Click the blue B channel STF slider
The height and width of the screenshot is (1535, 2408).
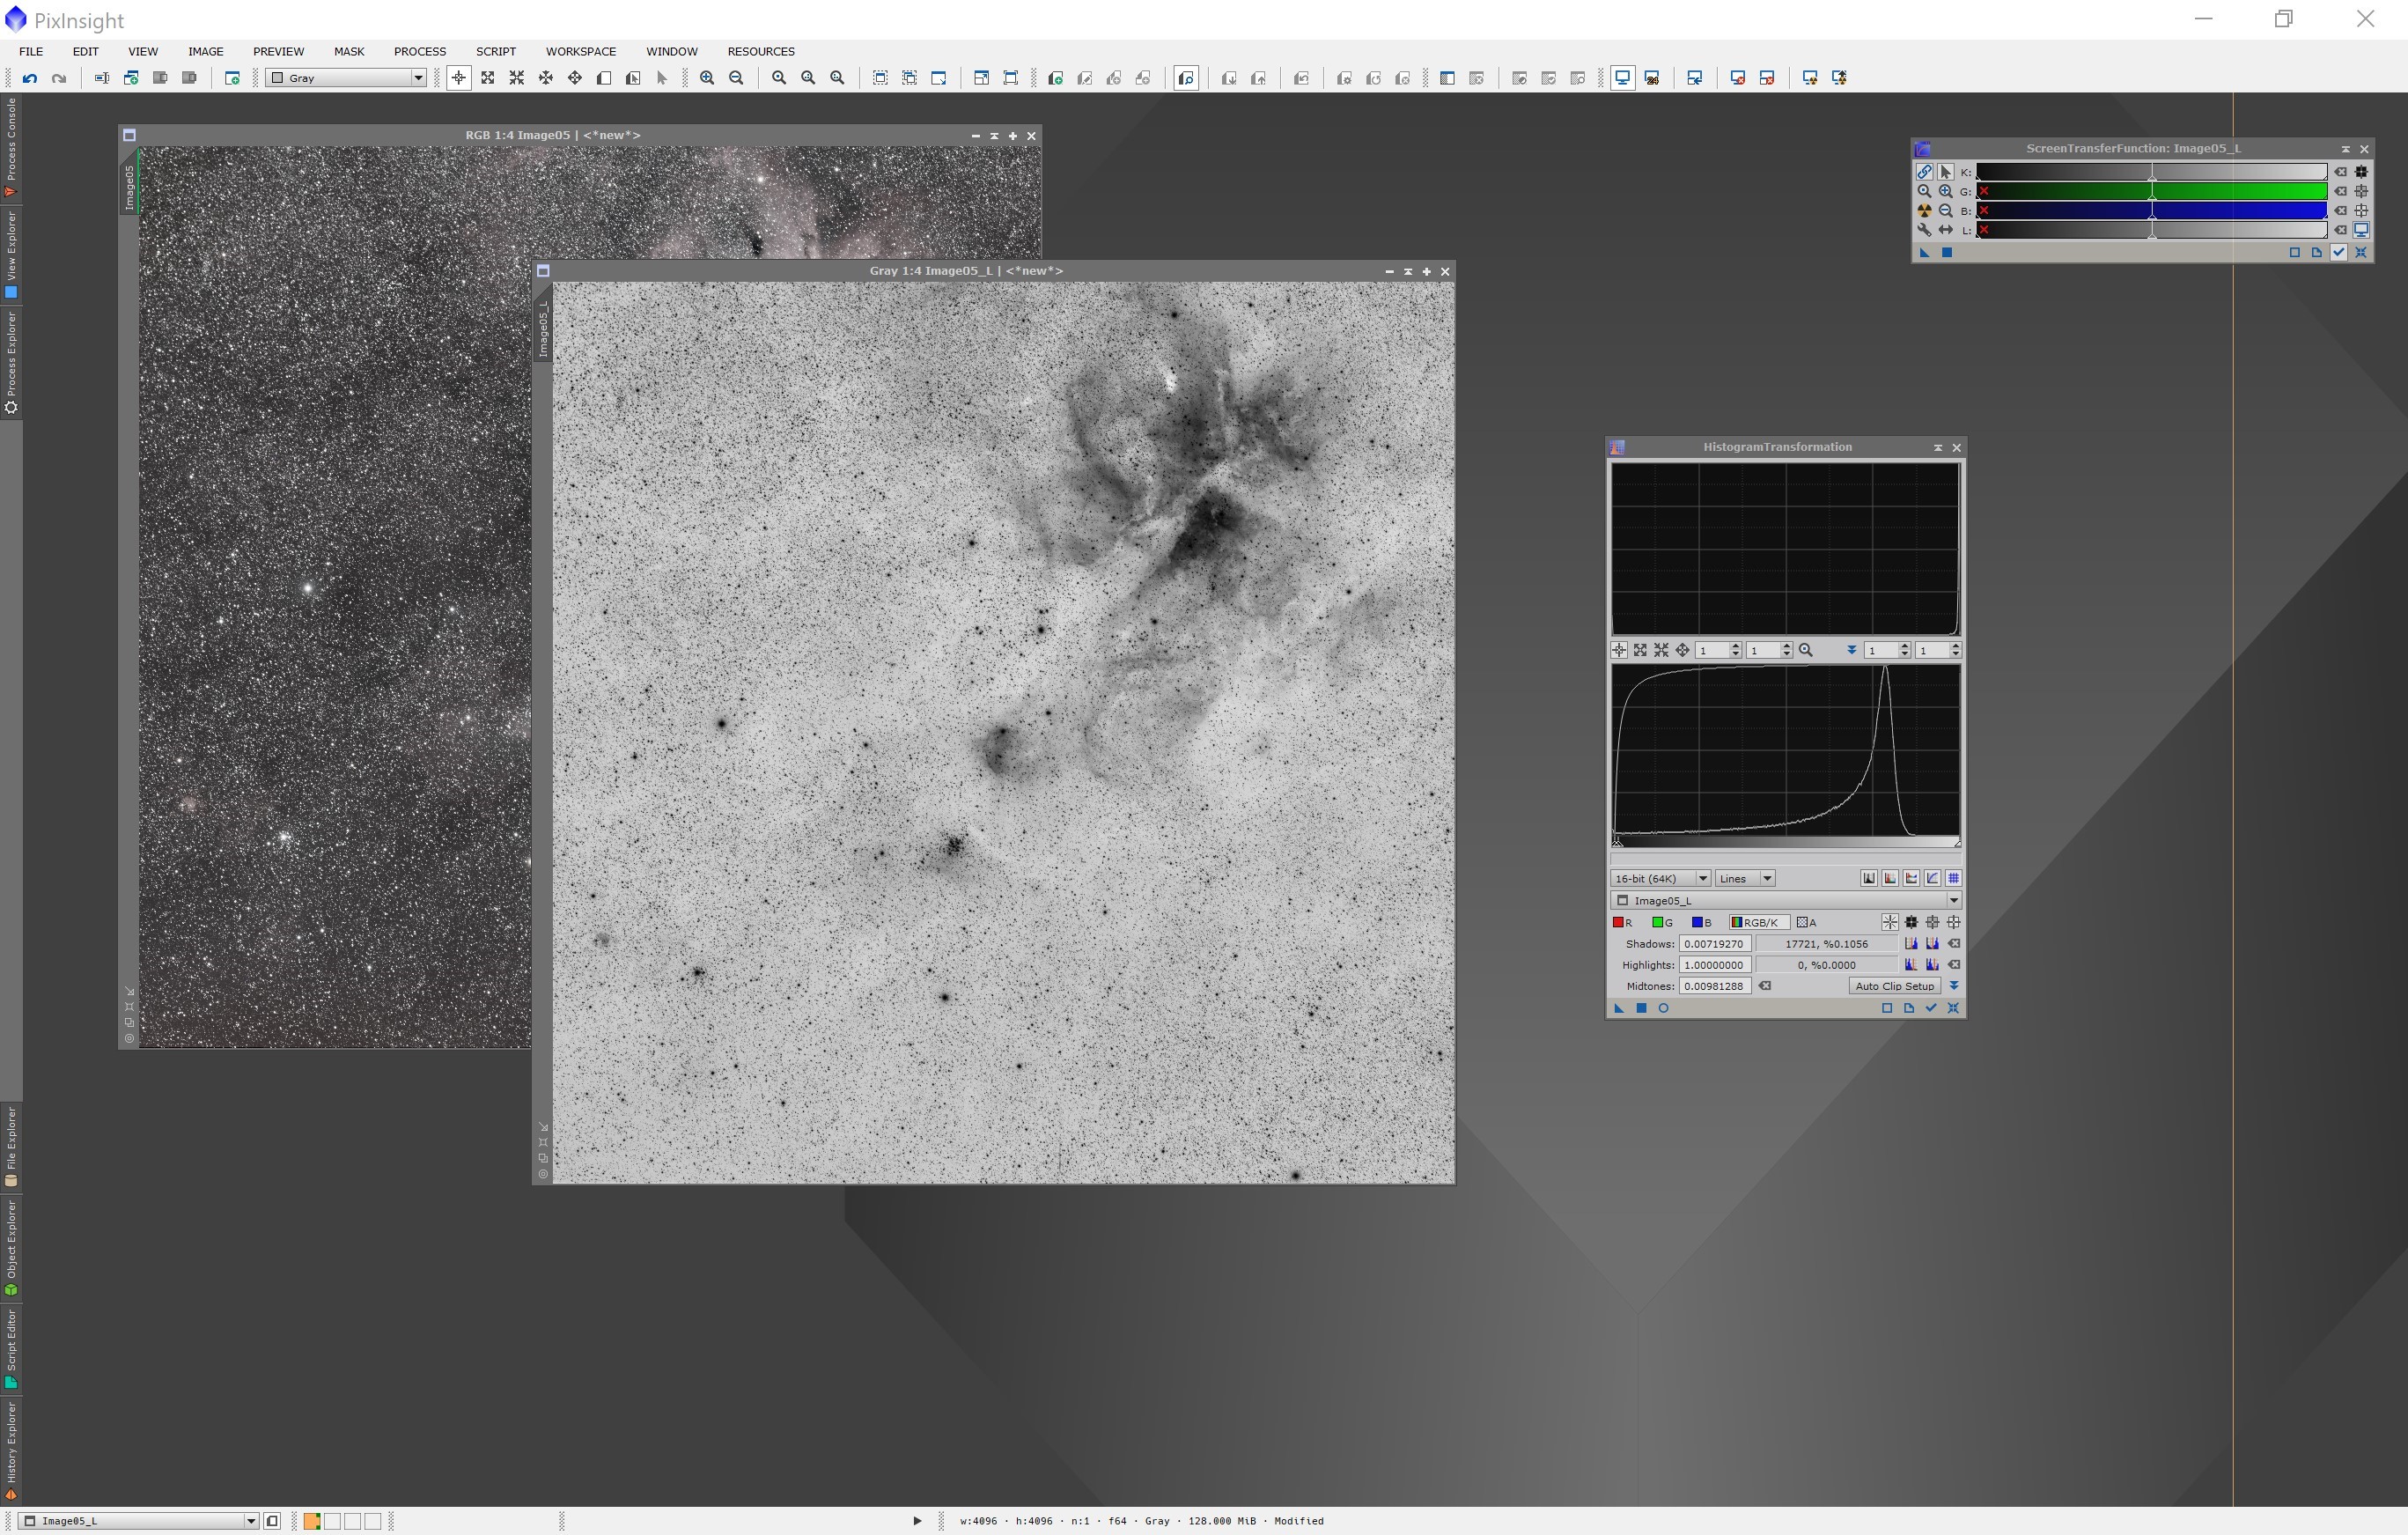pos(2151,211)
